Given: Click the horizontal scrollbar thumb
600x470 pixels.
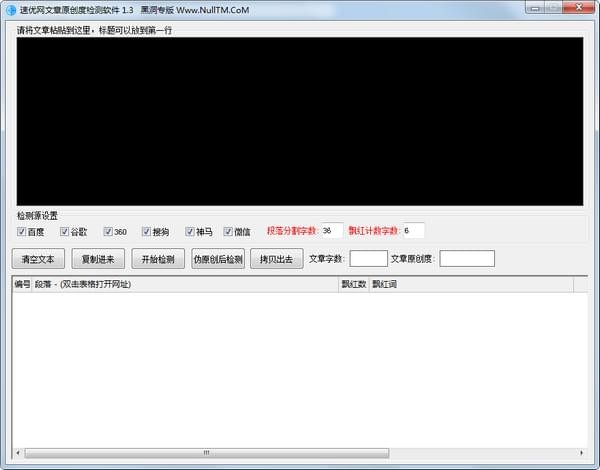Looking at the screenshot, I should [x=207, y=453].
